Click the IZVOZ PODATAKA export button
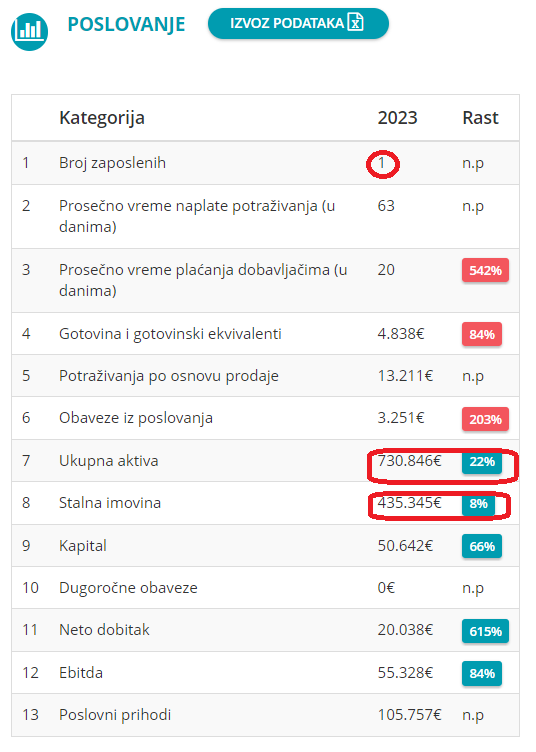Image resolution: width=536 pixels, height=752 pixels. pos(298,23)
